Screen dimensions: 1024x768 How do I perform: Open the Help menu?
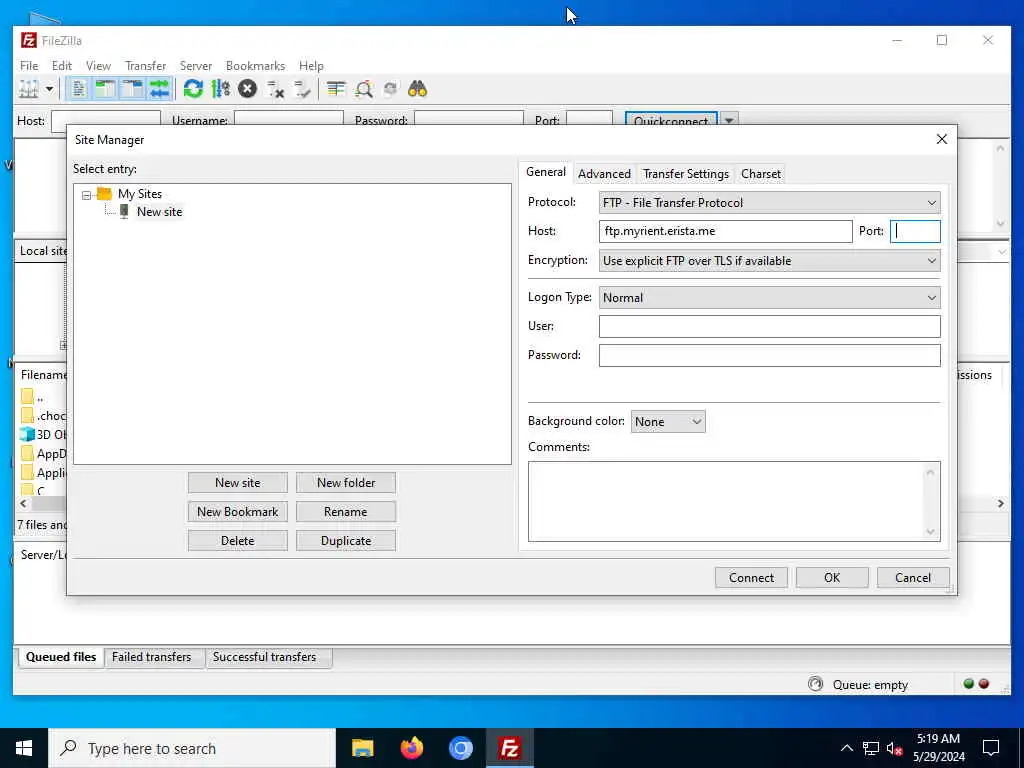[311, 66]
